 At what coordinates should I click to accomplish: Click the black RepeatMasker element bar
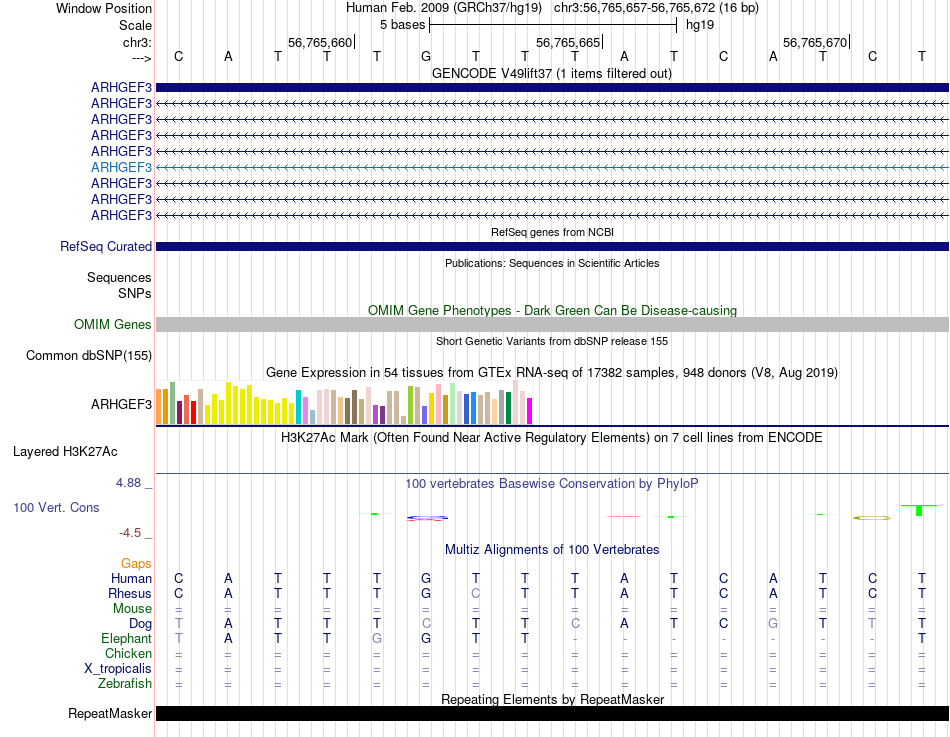(552, 713)
